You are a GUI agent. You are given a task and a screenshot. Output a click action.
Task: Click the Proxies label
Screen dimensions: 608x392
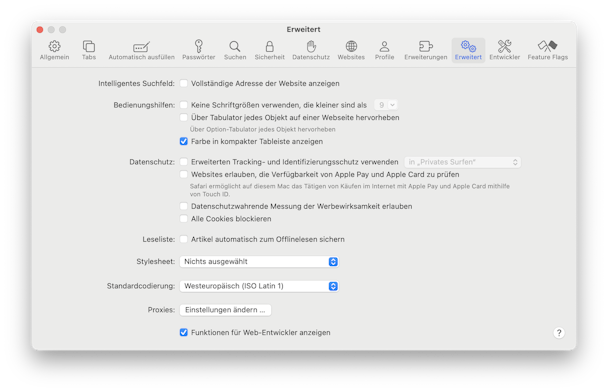[x=161, y=310]
